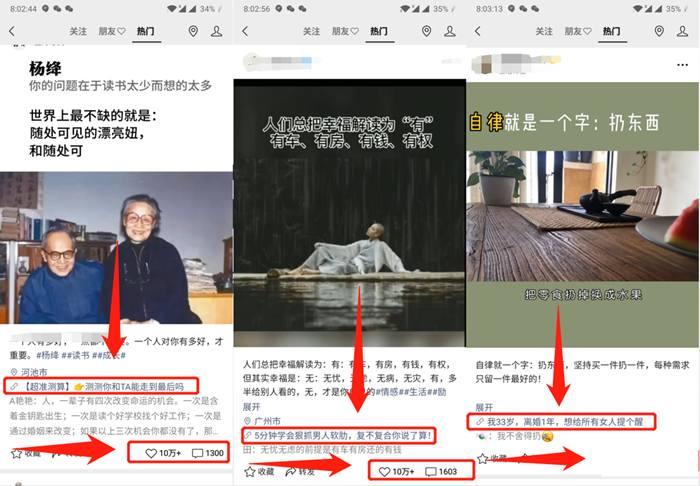Image resolution: width=700 pixels, height=486 pixels.
Task: Tap the 杨绛 title heading
Action: tap(45, 69)
